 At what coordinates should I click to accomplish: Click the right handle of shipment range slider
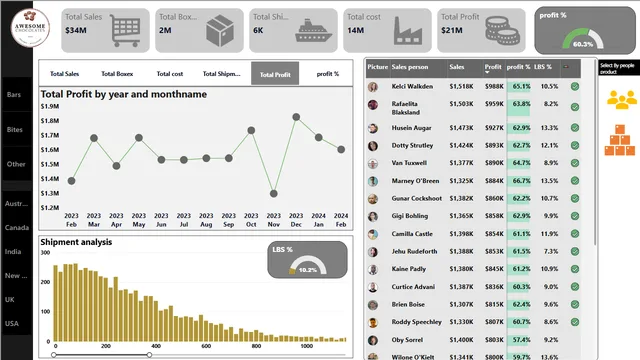point(149,355)
